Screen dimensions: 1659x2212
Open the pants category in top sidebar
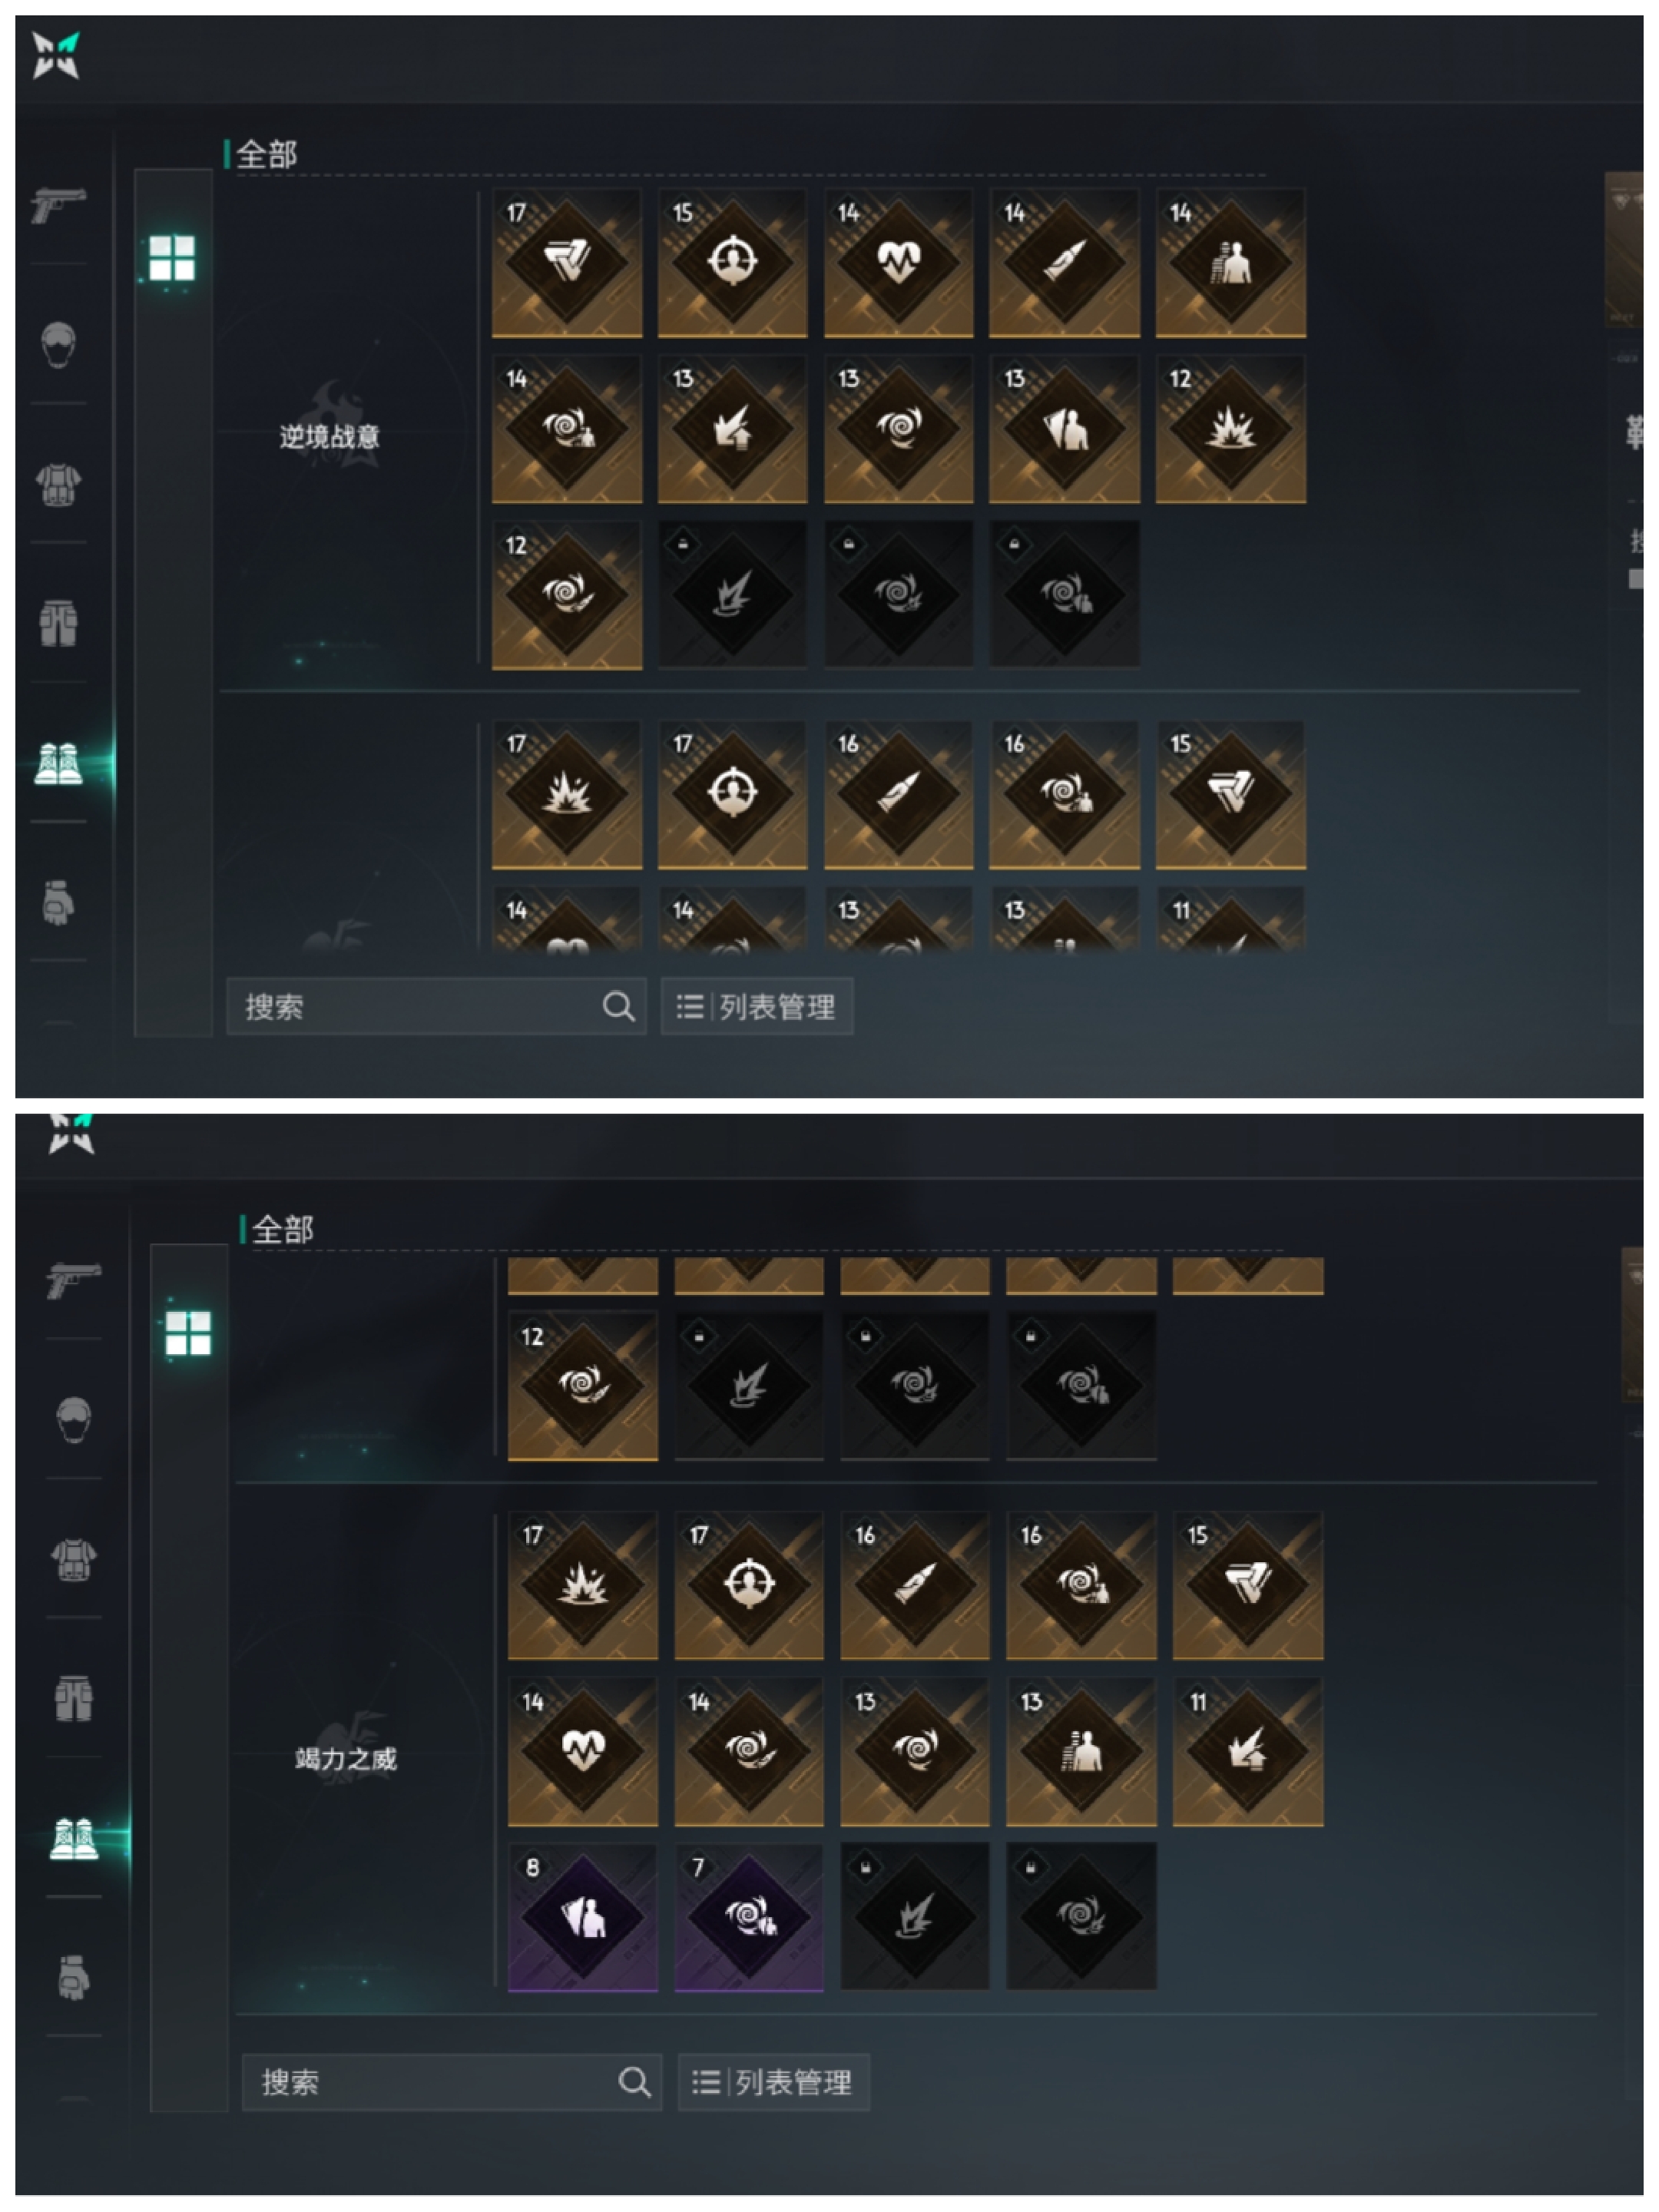point(58,623)
